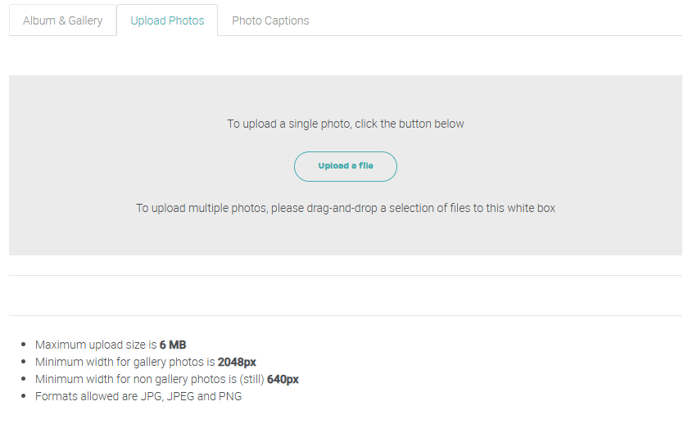Image resolution: width=688 pixels, height=433 pixels.
Task: Click the divider line below the upload box
Action: coord(345,275)
